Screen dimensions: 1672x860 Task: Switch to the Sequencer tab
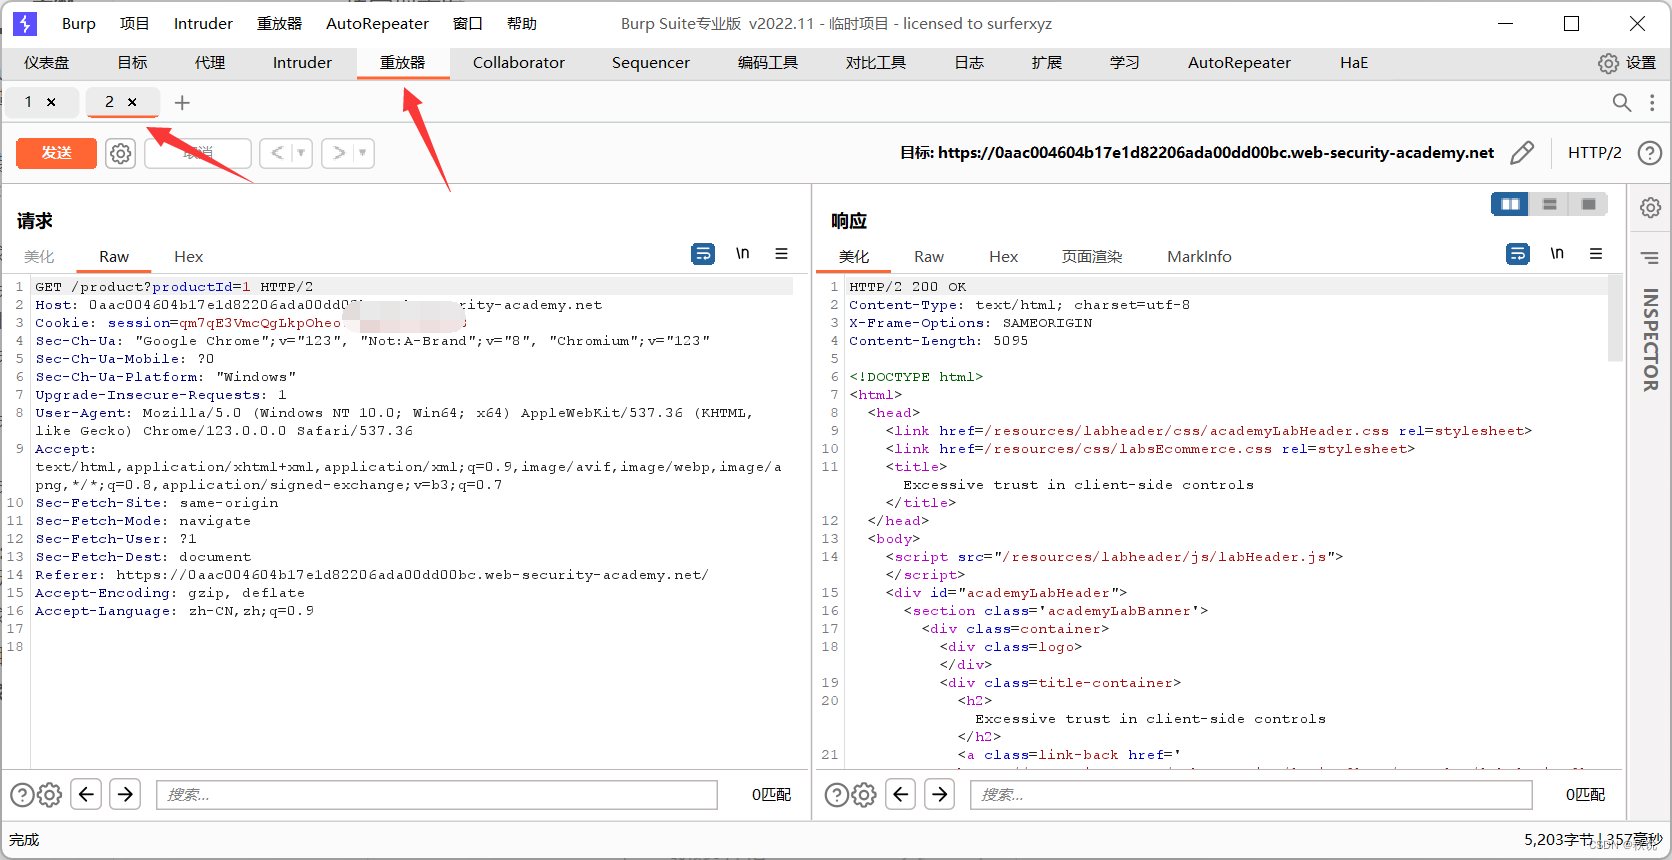pyautogui.click(x=651, y=63)
